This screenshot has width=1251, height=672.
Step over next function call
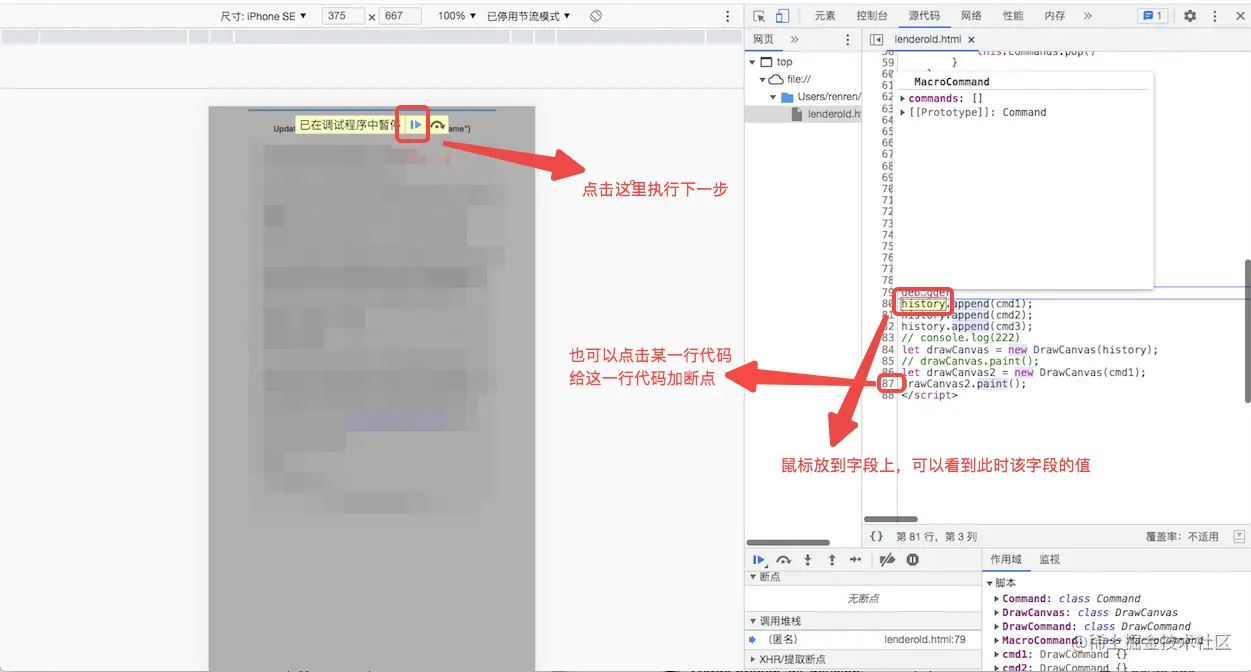click(x=784, y=560)
